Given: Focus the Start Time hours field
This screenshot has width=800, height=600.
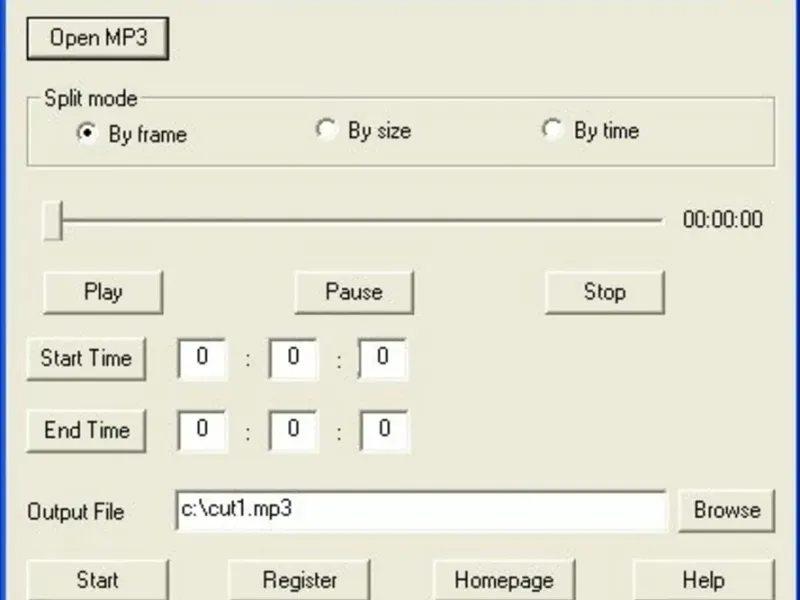Looking at the screenshot, I should tap(202, 359).
